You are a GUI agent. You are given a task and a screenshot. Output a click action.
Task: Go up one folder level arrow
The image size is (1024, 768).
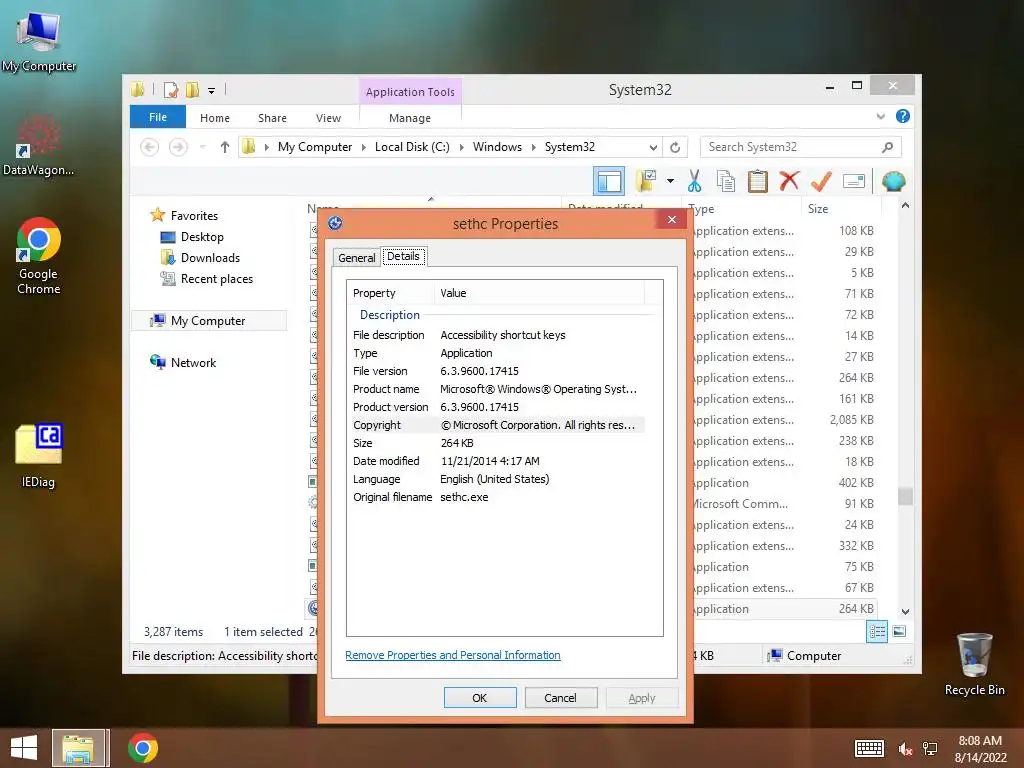[x=225, y=147]
